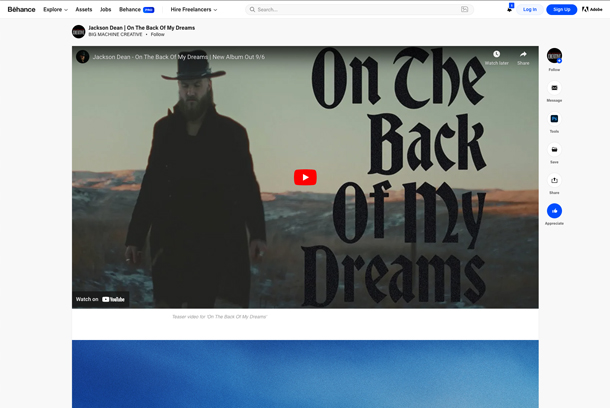
Task: Click Follow link beside creator name
Action: 158,34
